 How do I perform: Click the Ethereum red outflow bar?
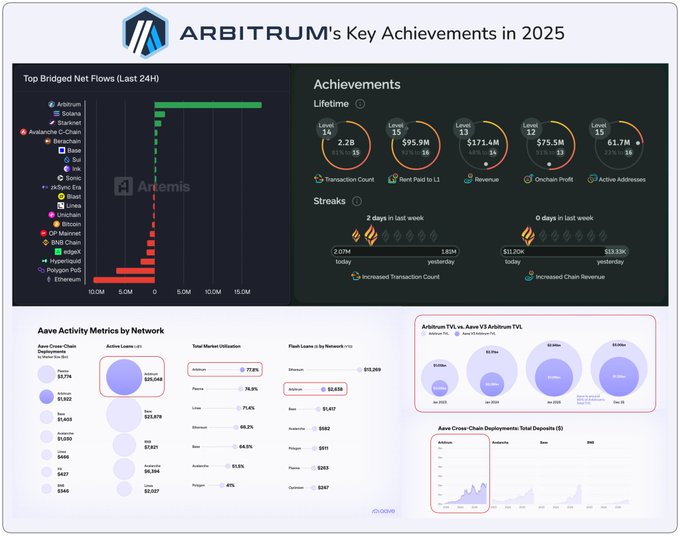pos(124,280)
